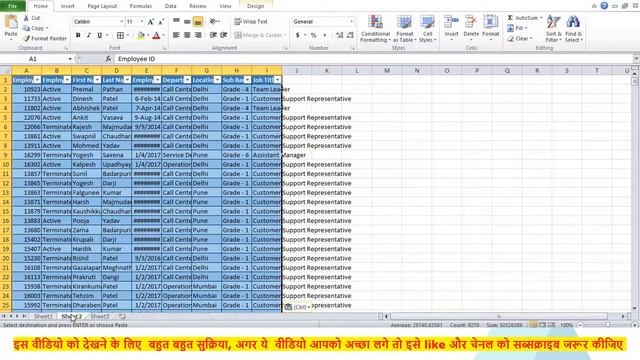Switch to the Design tab
The image size is (640, 360).
click(x=256, y=6)
